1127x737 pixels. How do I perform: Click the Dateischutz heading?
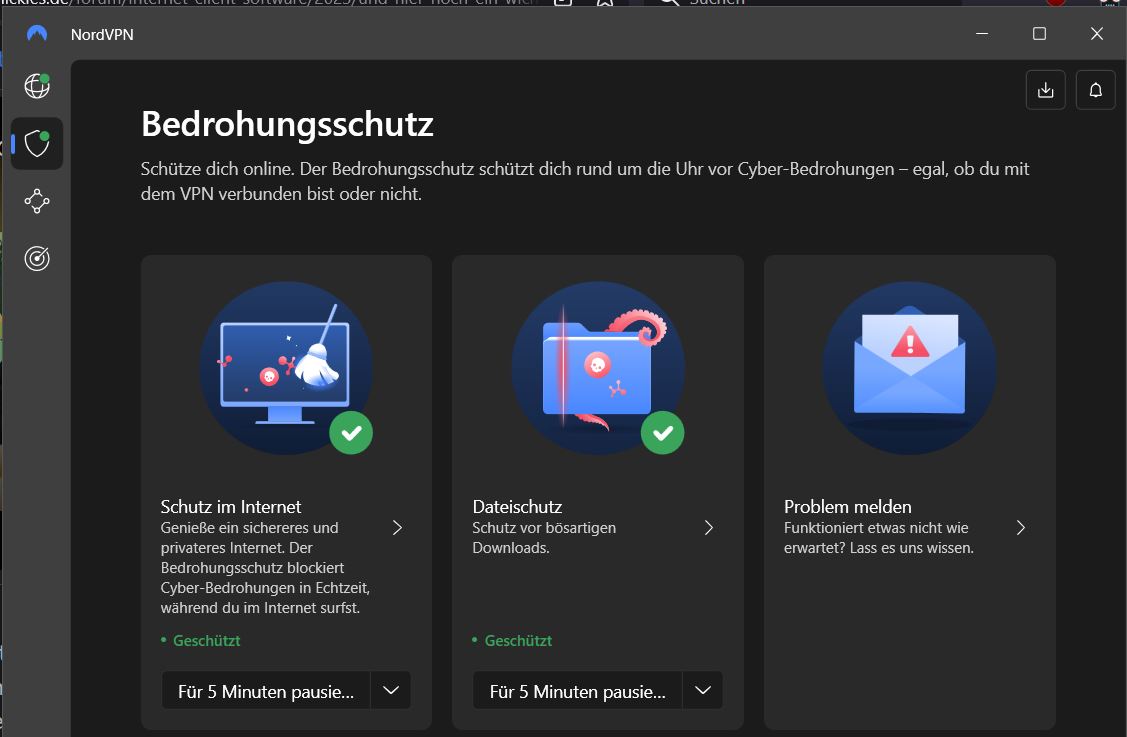(x=518, y=507)
